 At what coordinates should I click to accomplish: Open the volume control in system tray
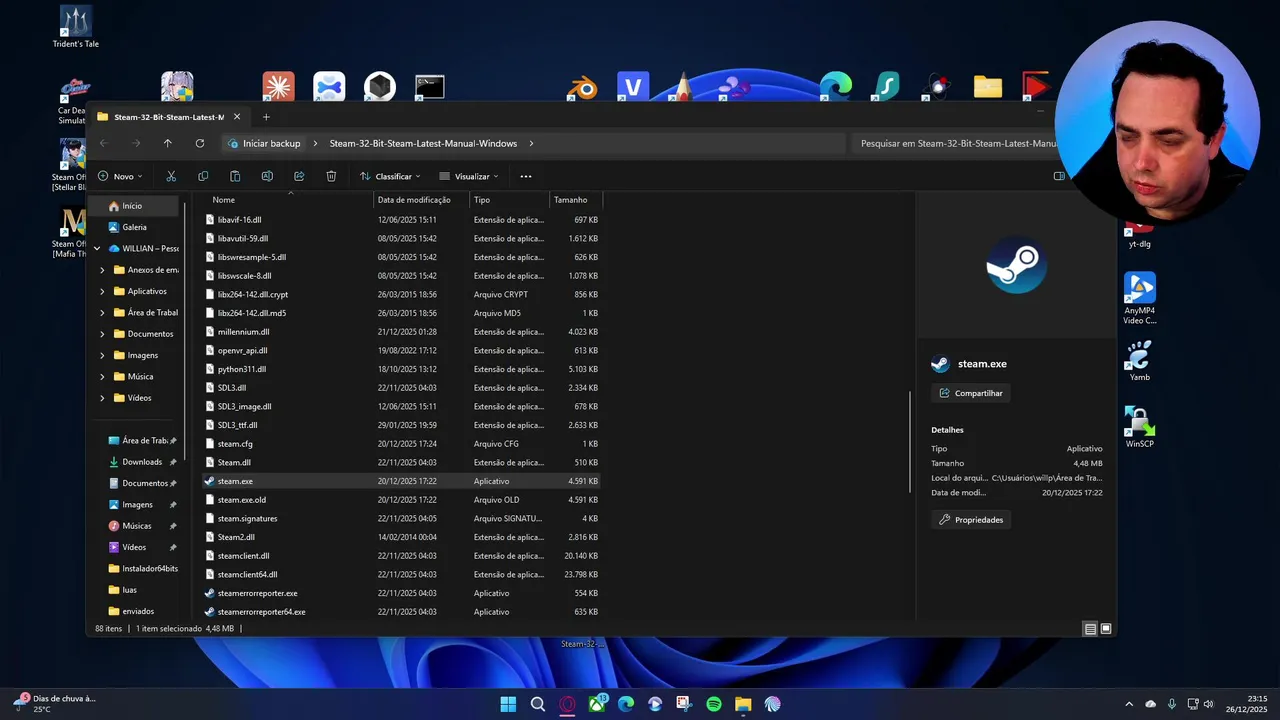pyautogui.click(x=1208, y=704)
